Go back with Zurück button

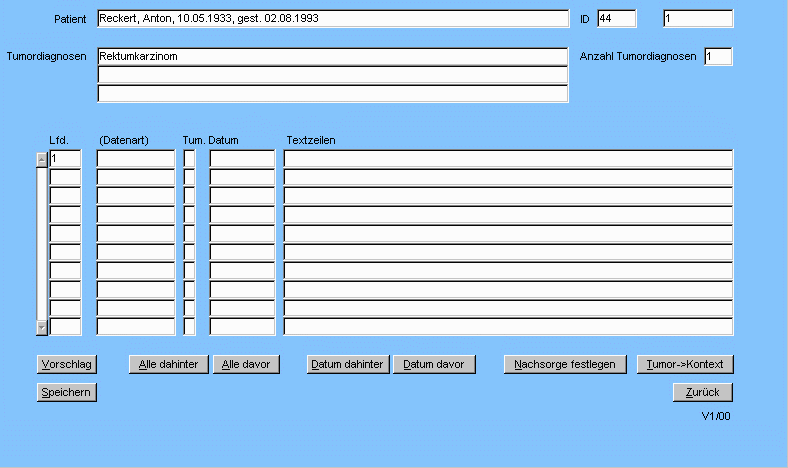[704, 392]
